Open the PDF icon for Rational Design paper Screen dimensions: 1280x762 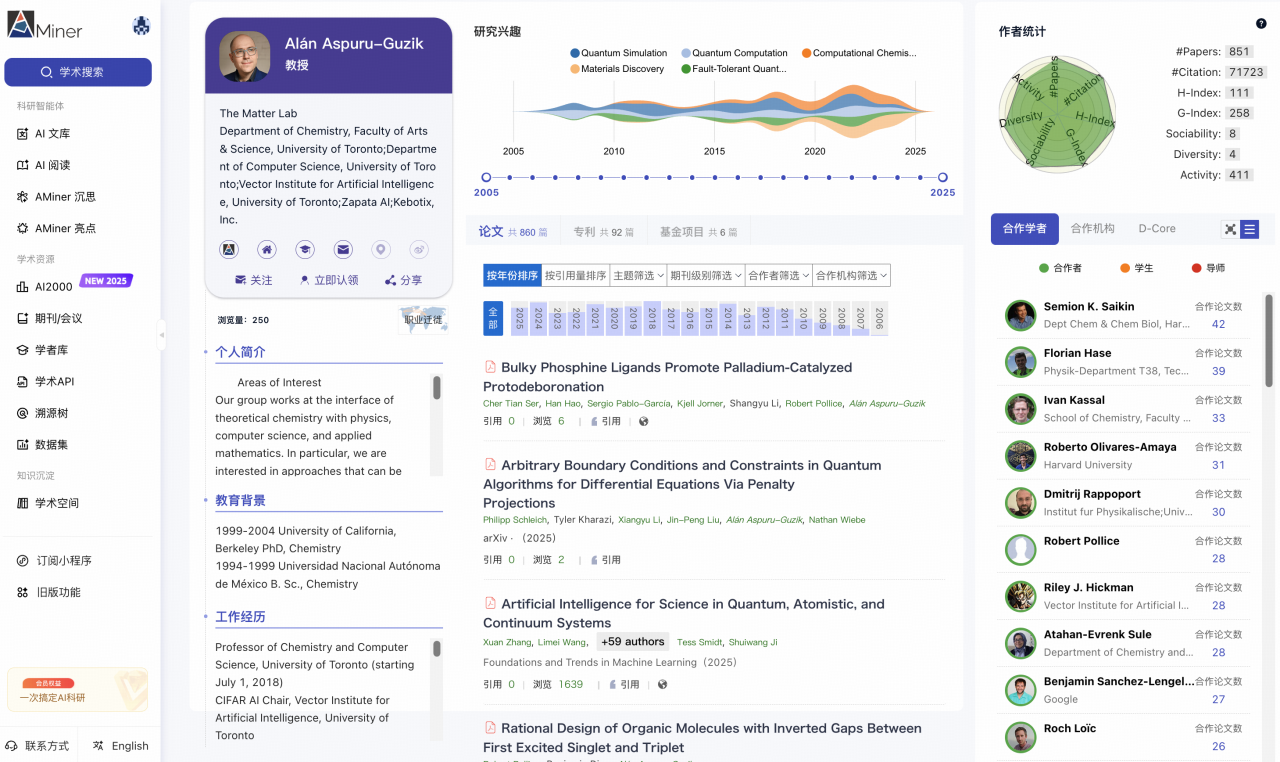[x=490, y=728]
